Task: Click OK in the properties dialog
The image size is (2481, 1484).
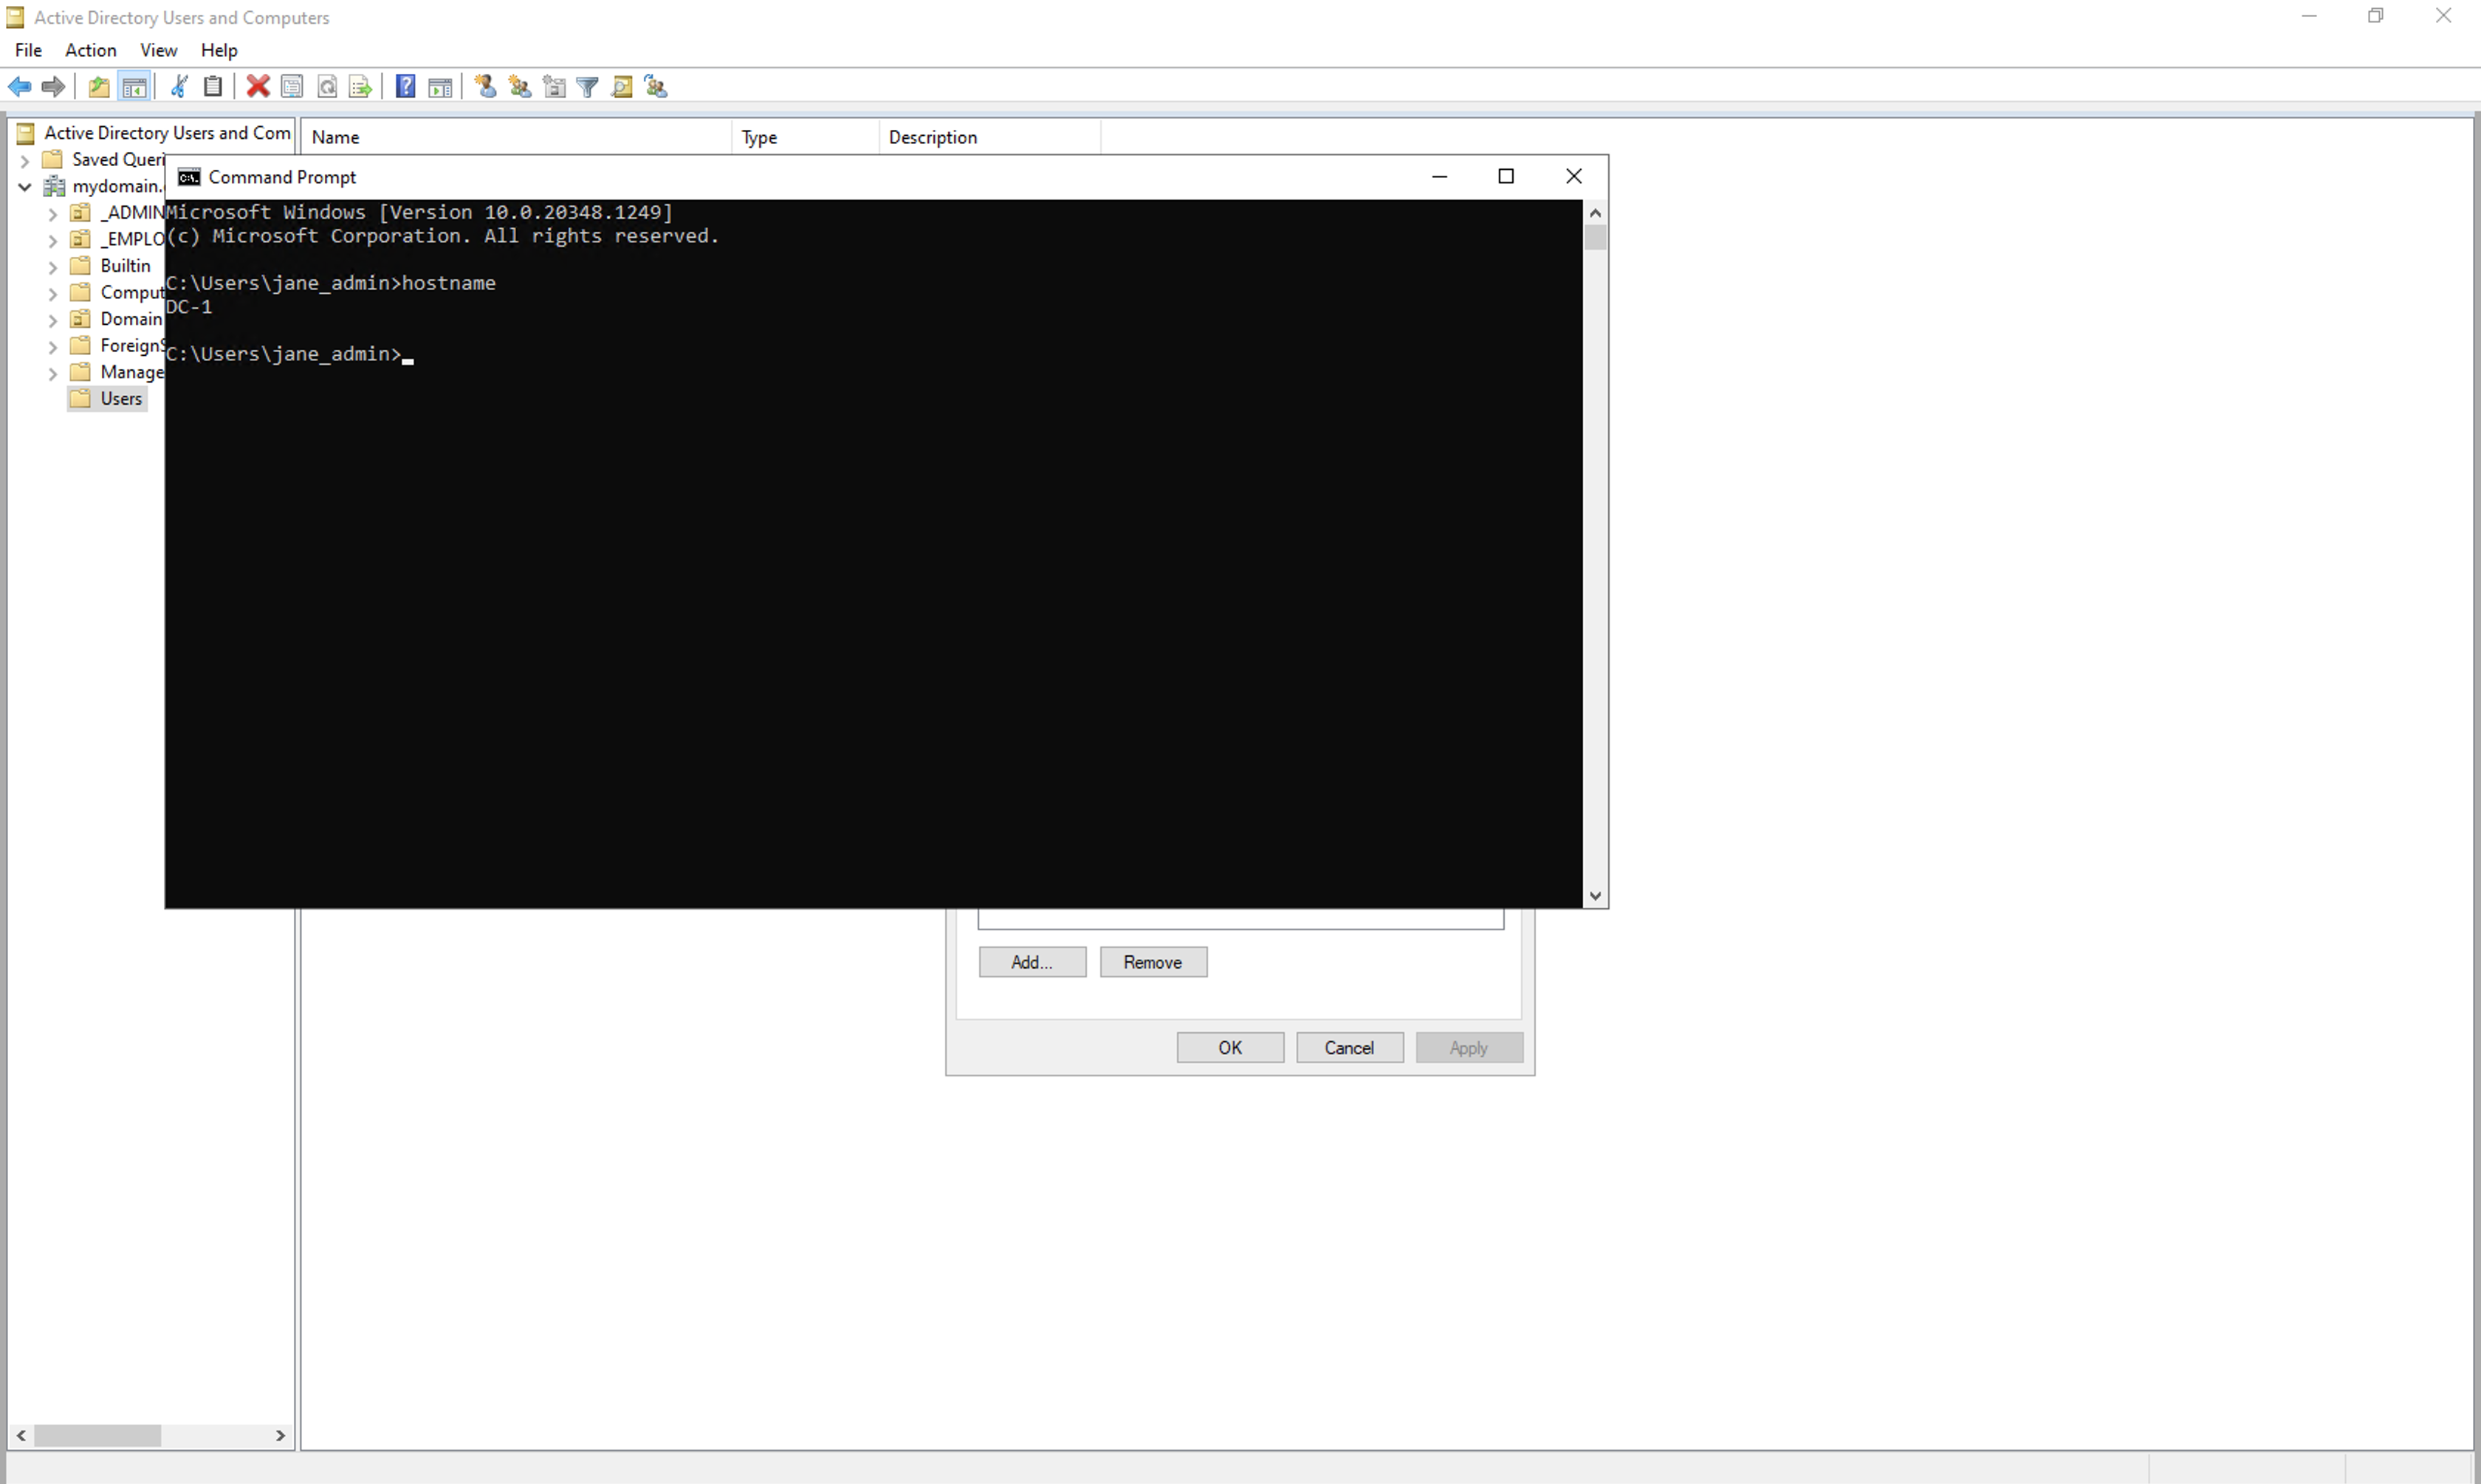Action: pos(1230,1048)
